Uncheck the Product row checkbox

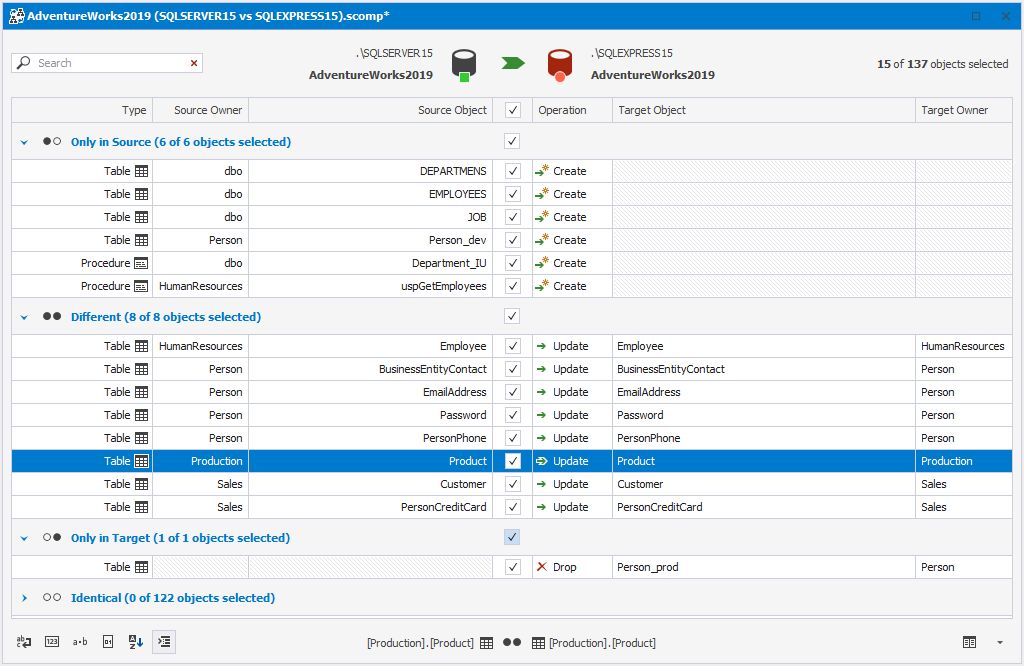(x=513, y=461)
